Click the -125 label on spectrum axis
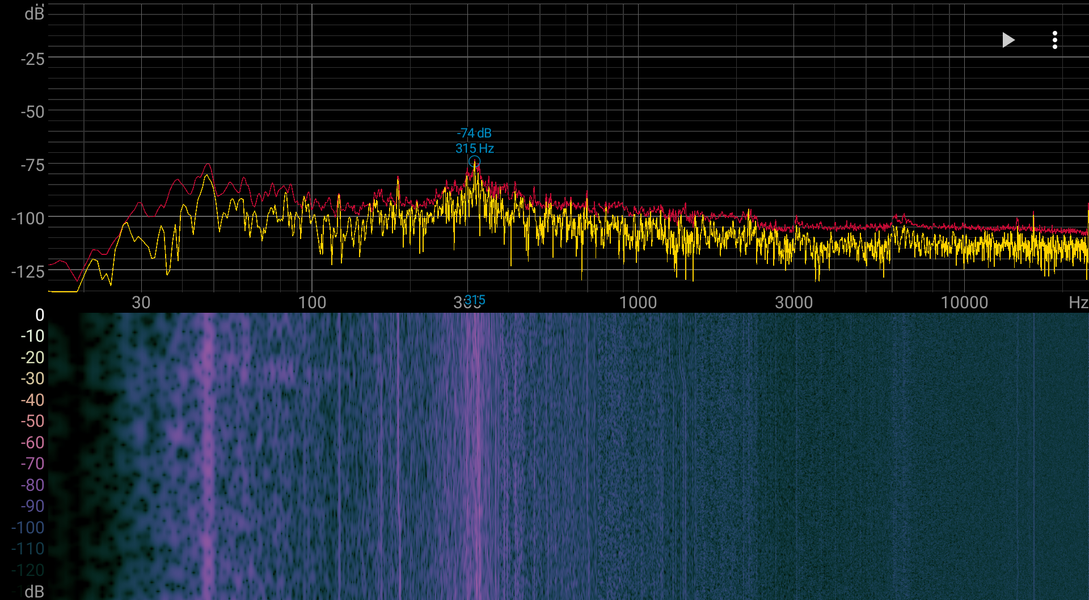The width and height of the screenshot is (1089, 600). [x=28, y=272]
